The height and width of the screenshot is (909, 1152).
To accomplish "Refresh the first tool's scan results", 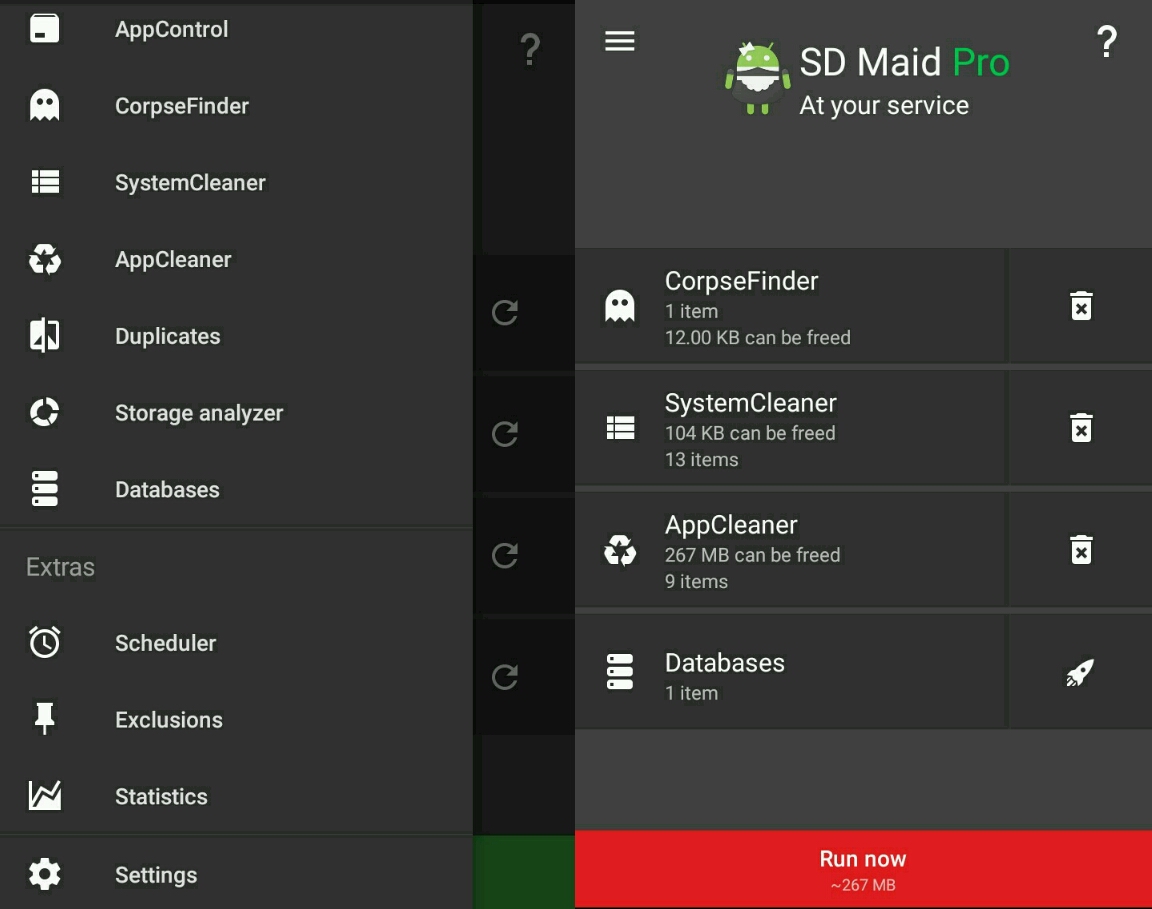I will click(x=505, y=312).
